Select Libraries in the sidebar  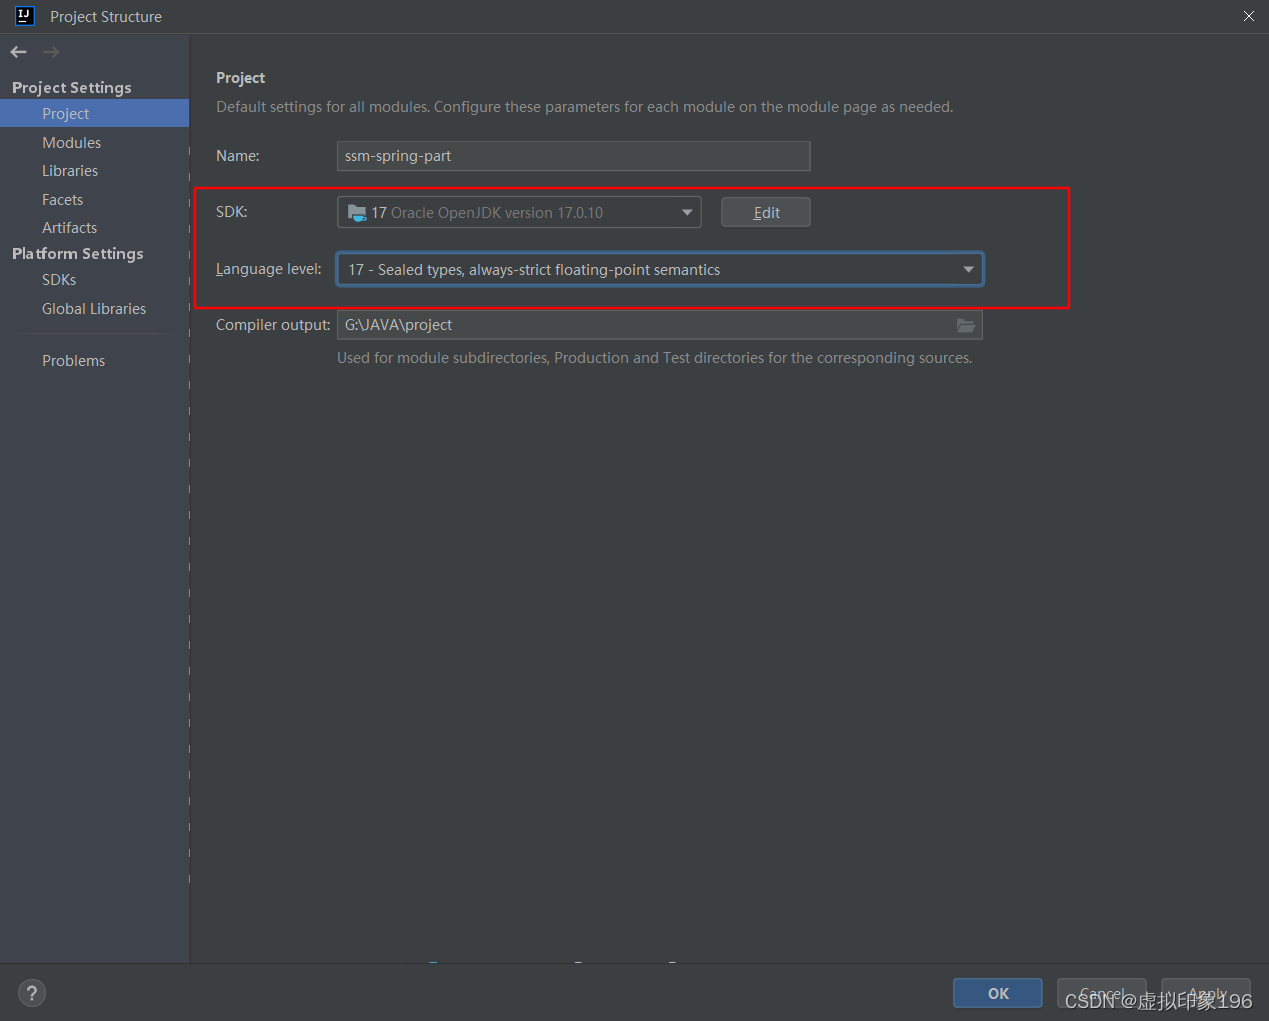pos(69,170)
